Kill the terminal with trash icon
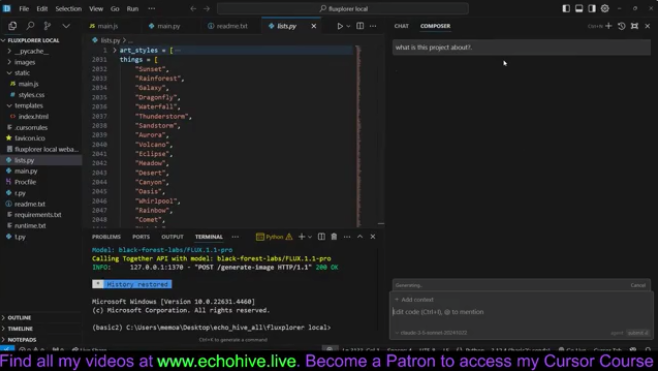The height and width of the screenshot is (371, 658). [x=334, y=237]
